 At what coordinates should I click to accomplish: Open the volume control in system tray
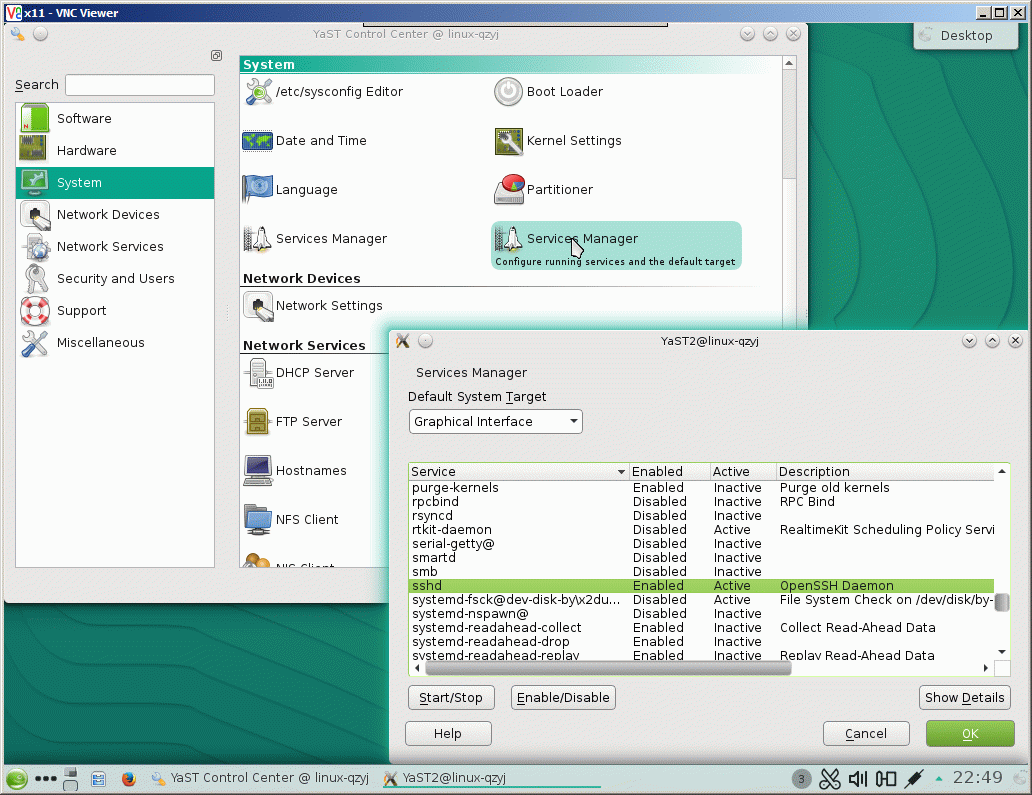858,779
